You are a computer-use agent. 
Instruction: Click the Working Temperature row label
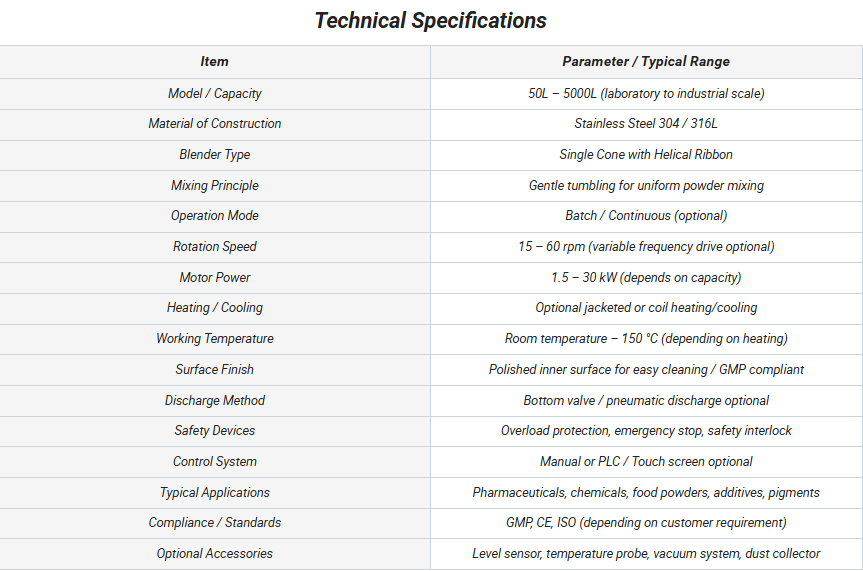coord(214,339)
